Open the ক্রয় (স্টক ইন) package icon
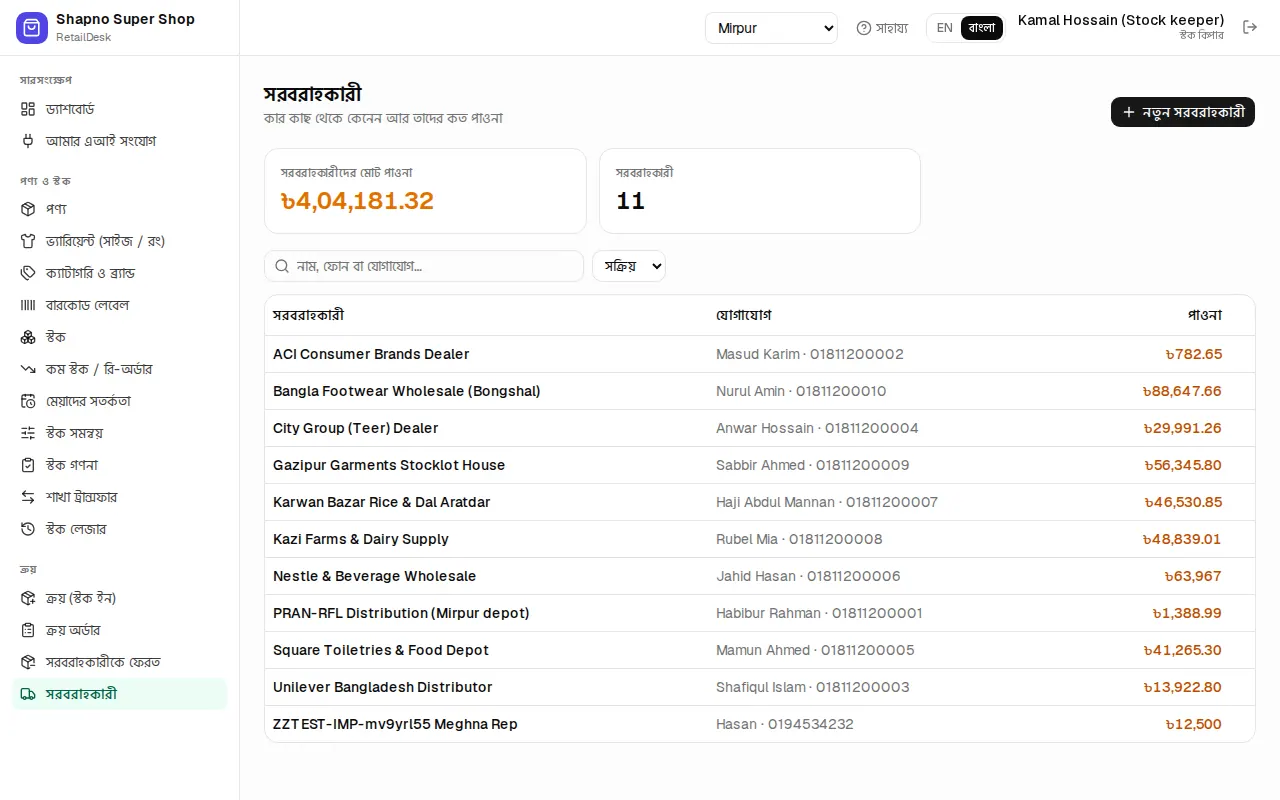1280x800 pixels. point(28,598)
